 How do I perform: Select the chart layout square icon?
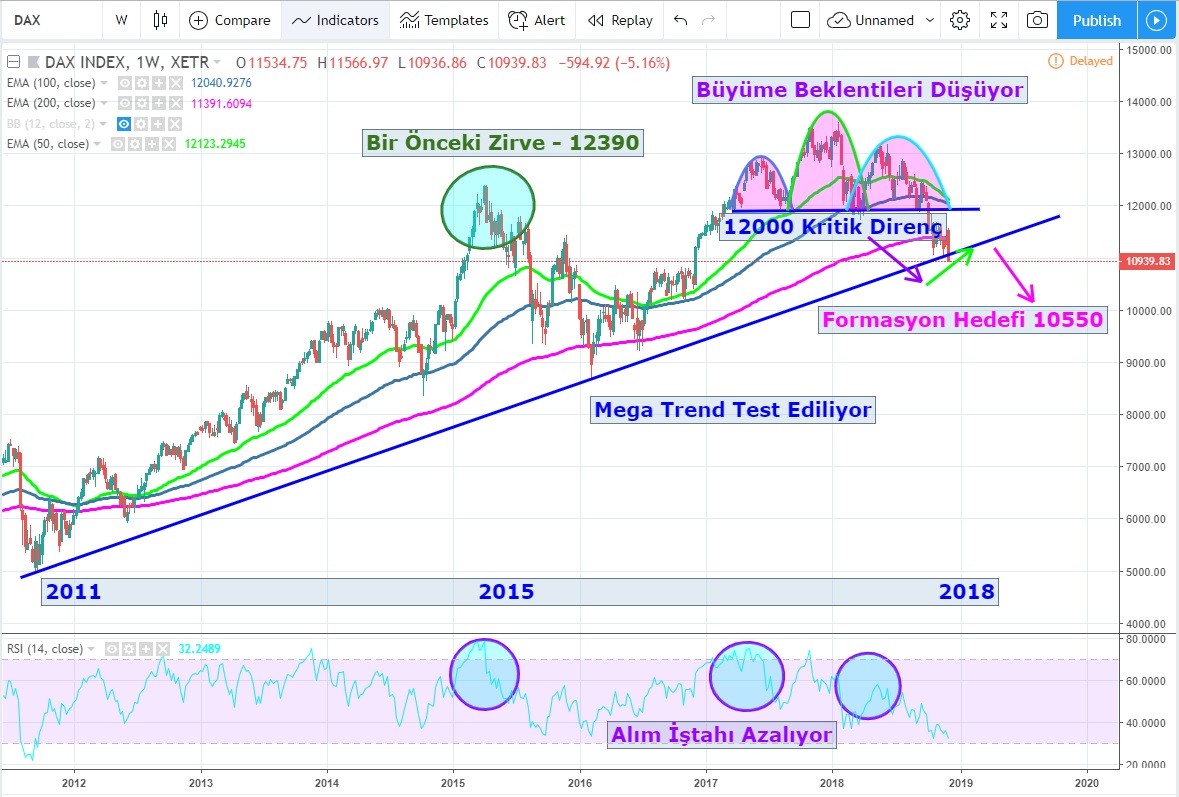[x=799, y=20]
